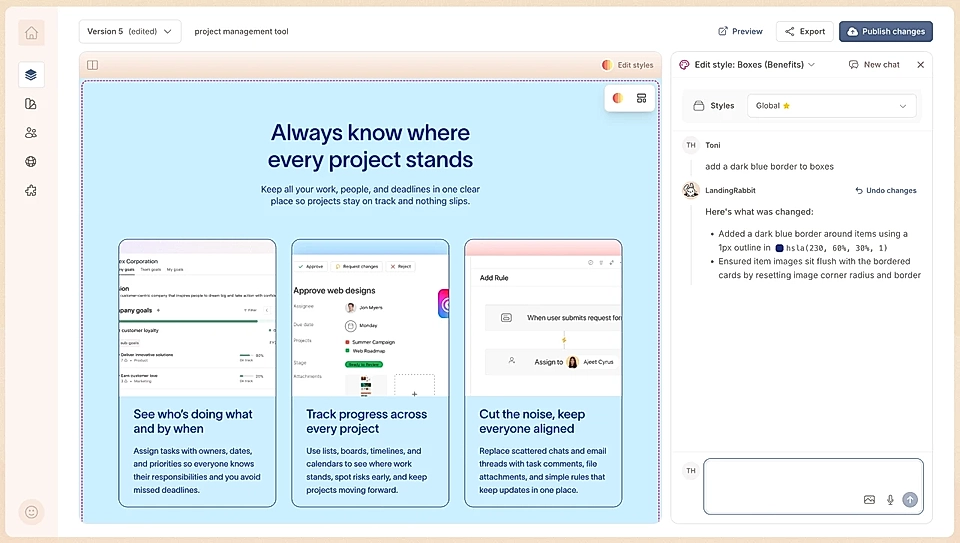Open the puzzle-piece integrations icon
Screen dimensions: 960x543
[x=31, y=190]
